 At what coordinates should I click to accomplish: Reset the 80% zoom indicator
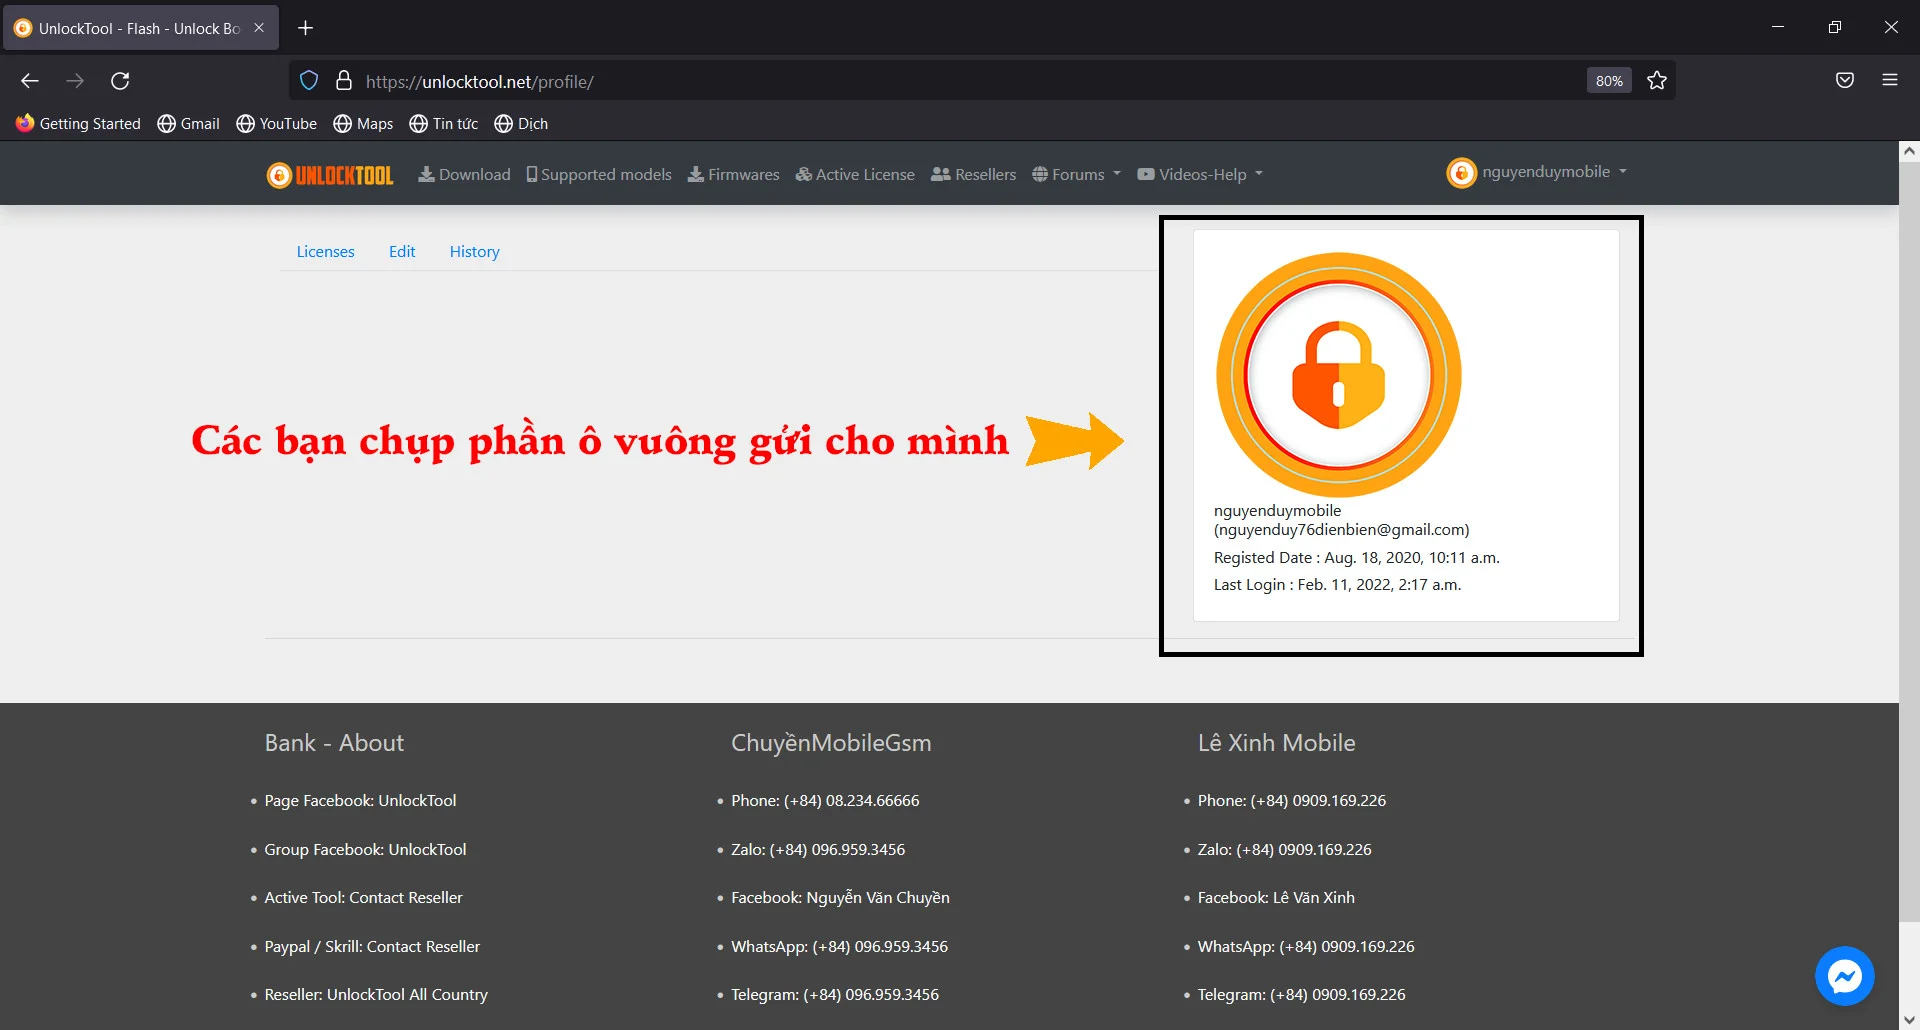pyautogui.click(x=1609, y=81)
